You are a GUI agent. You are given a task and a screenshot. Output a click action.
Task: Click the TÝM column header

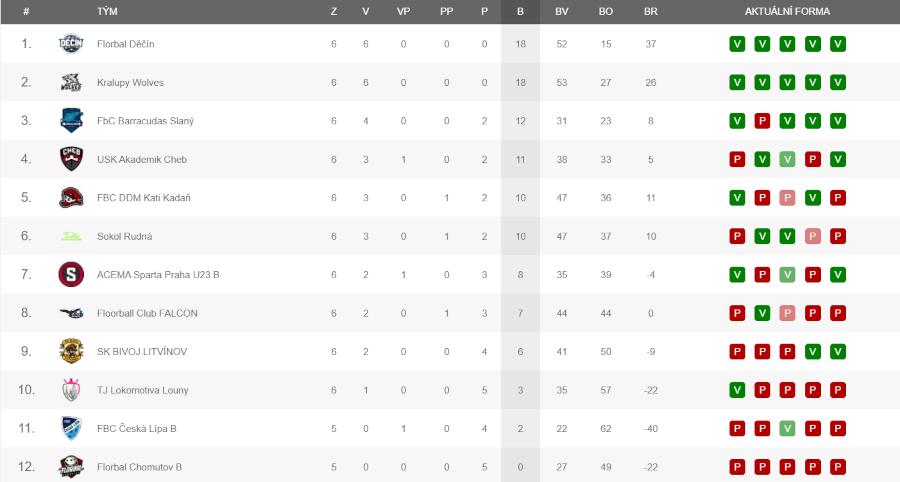[107, 11]
